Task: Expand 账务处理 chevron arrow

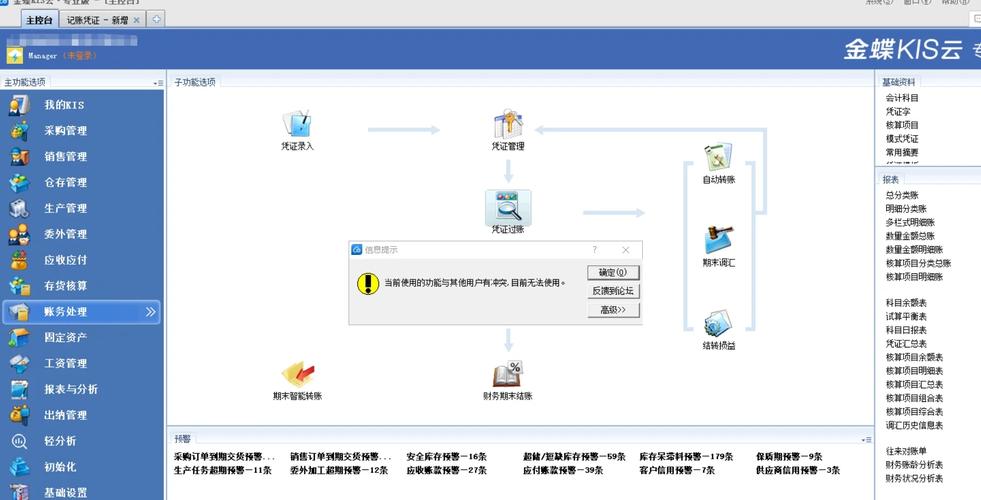Action: [150, 312]
